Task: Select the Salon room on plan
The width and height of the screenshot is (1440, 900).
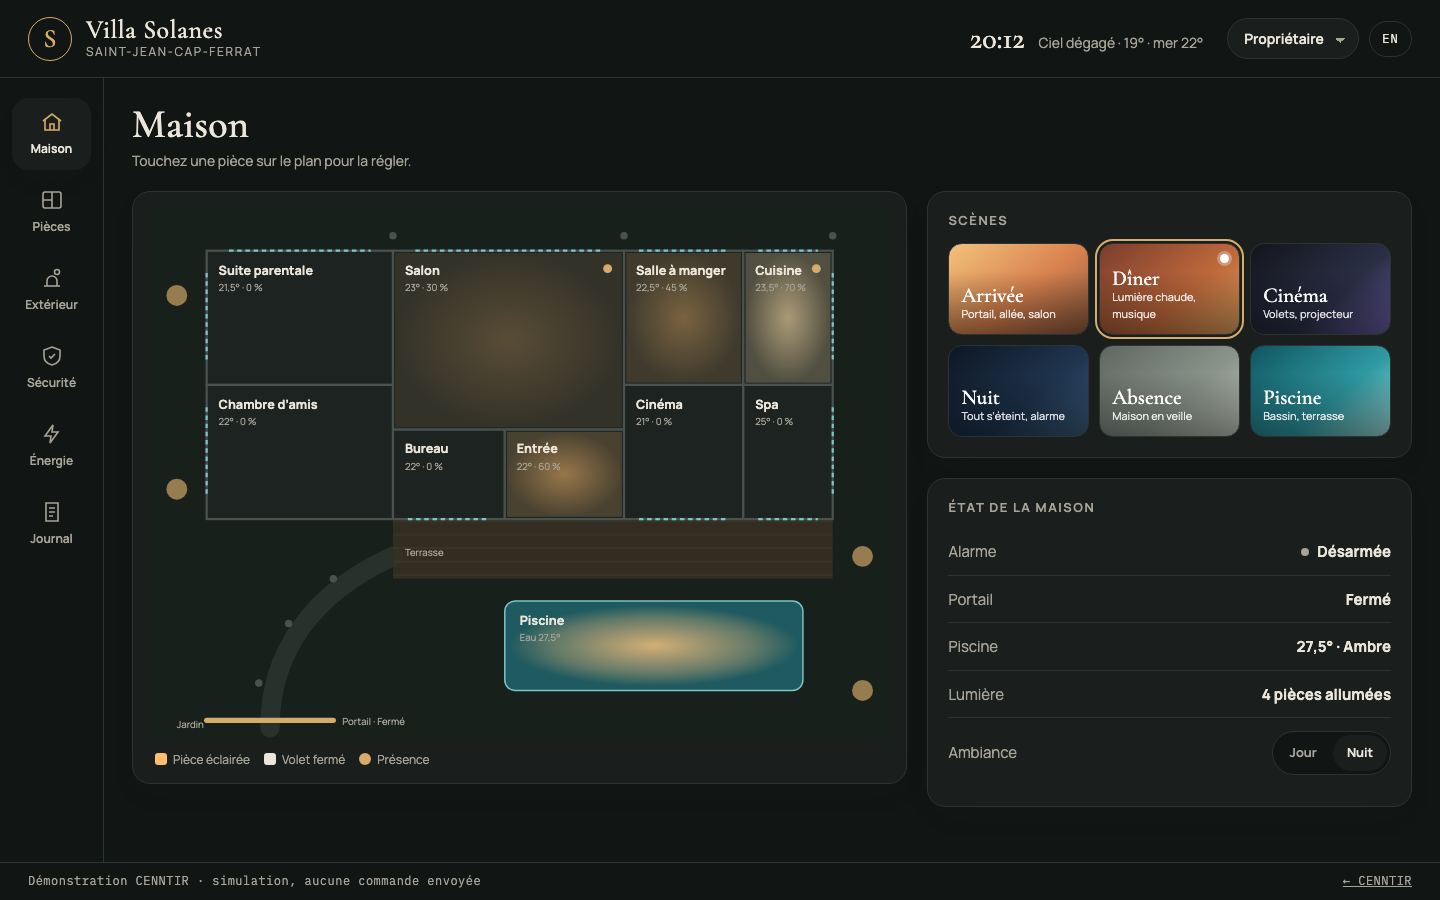Action: coord(508,340)
